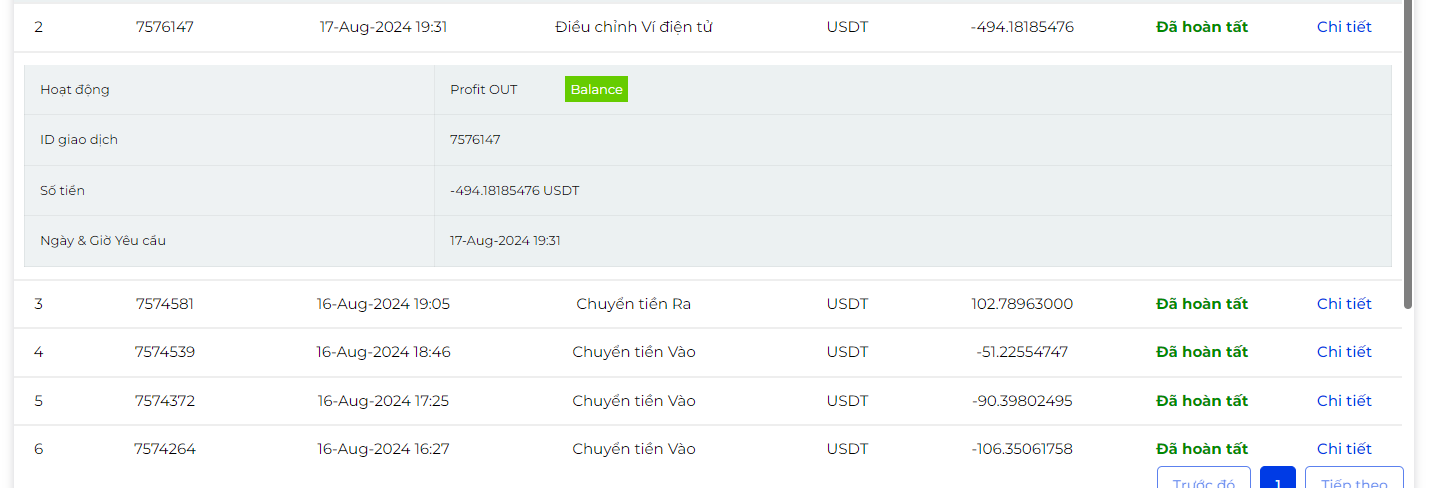The height and width of the screenshot is (488, 1447).
Task: Expand Chi tiết for transaction 7574581
Action: [1344, 304]
